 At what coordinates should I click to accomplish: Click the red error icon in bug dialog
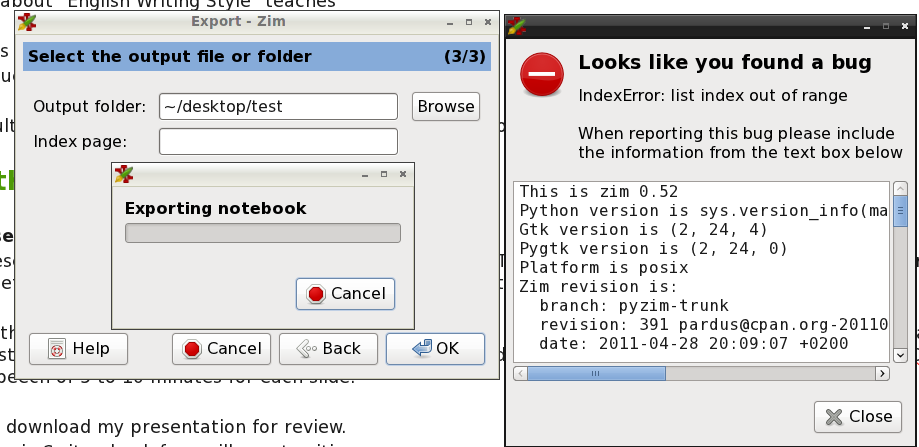point(541,75)
